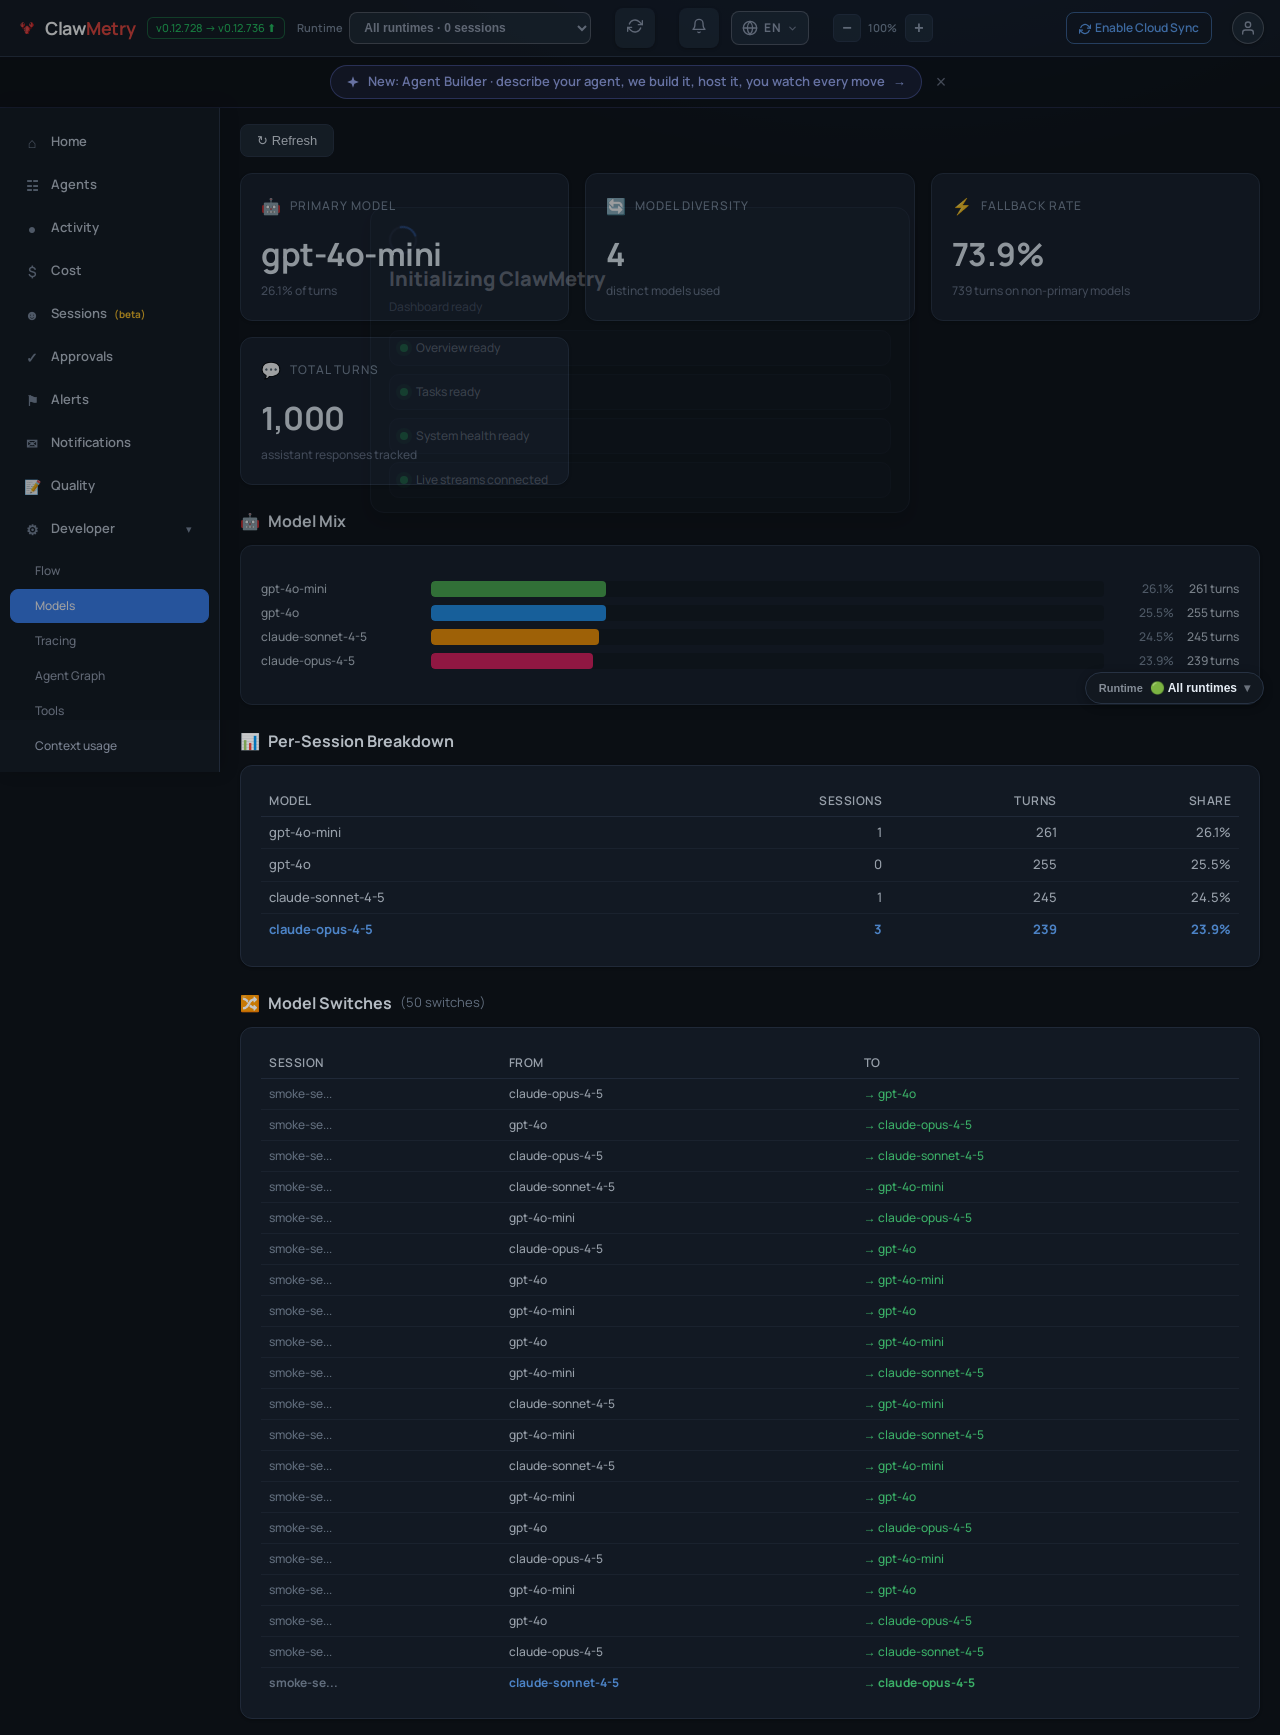The height and width of the screenshot is (1735, 1280).
Task: Open the Agent Builder announcement link
Action: (x=626, y=82)
